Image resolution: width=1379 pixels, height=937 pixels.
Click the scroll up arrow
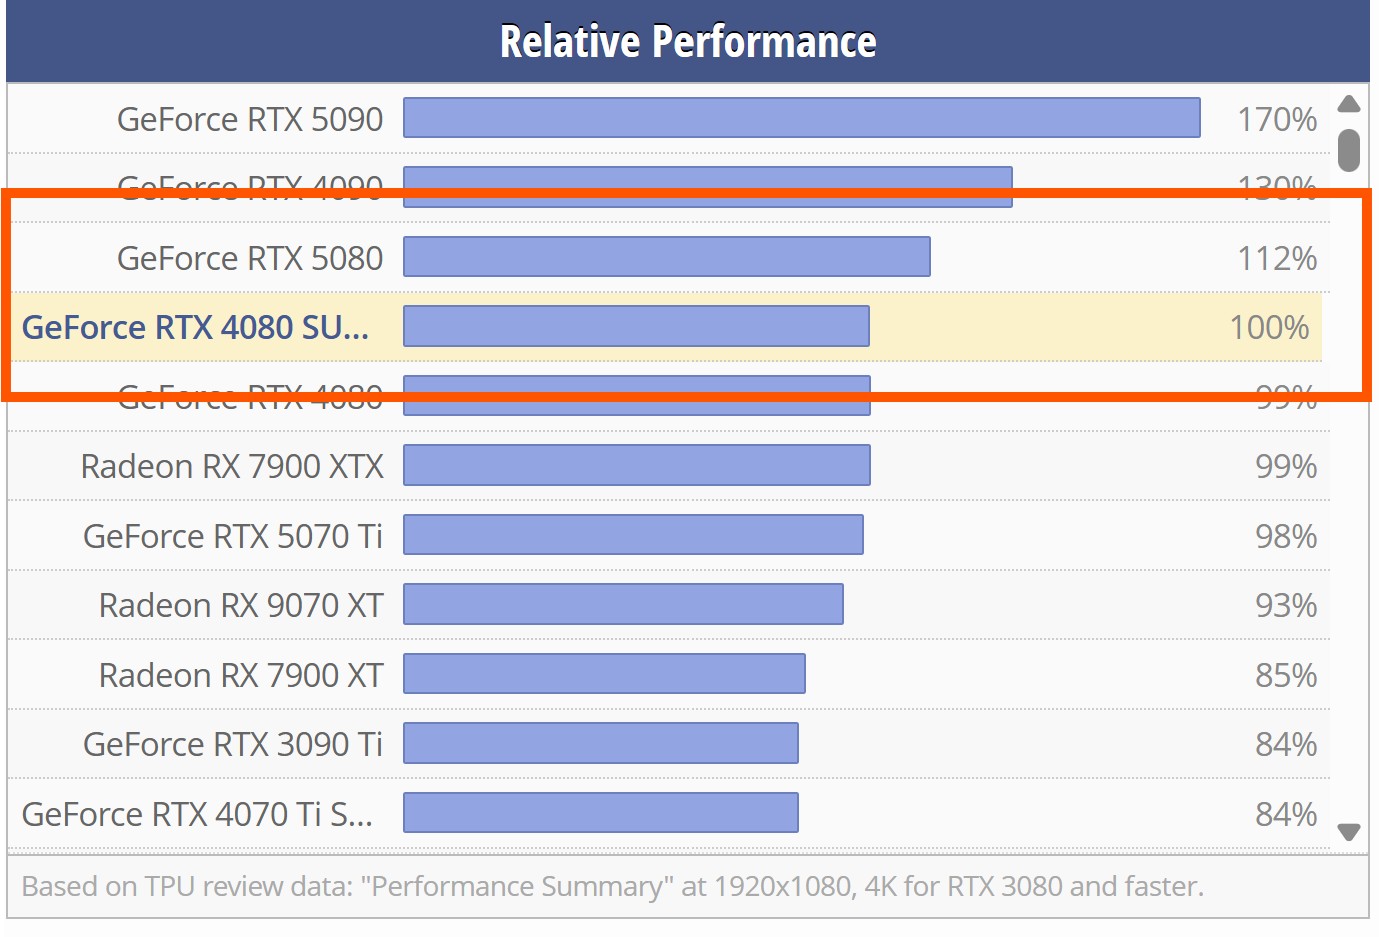1349,104
